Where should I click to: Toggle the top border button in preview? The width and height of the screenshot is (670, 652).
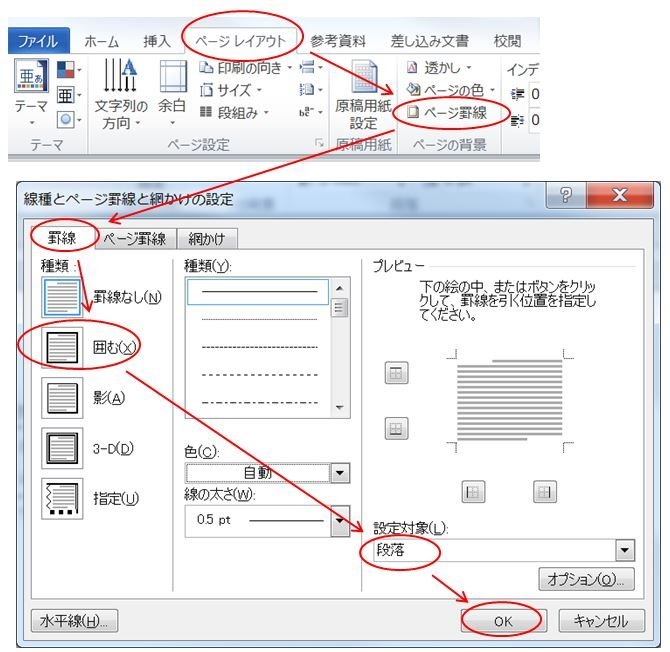click(398, 373)
